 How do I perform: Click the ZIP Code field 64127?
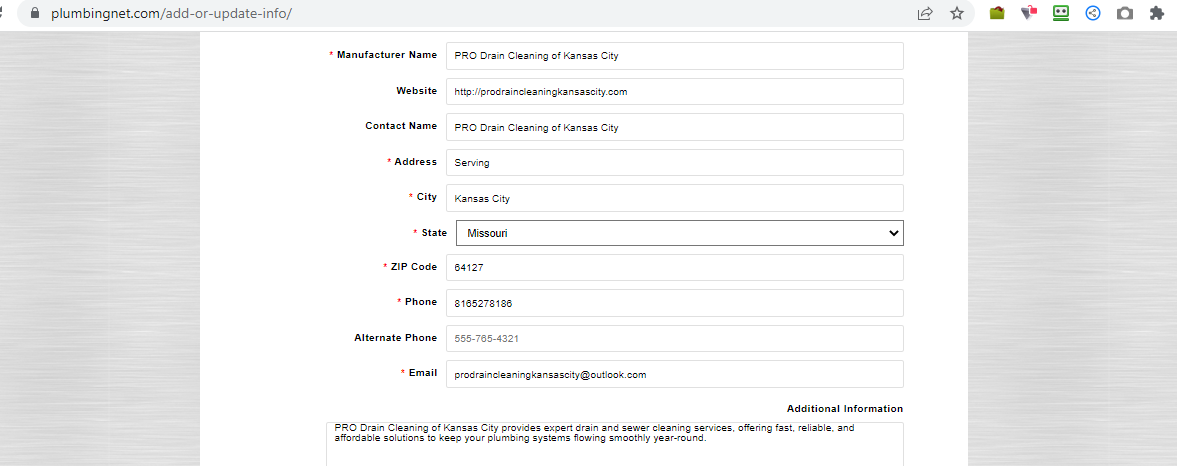click(x=675, y=267)
